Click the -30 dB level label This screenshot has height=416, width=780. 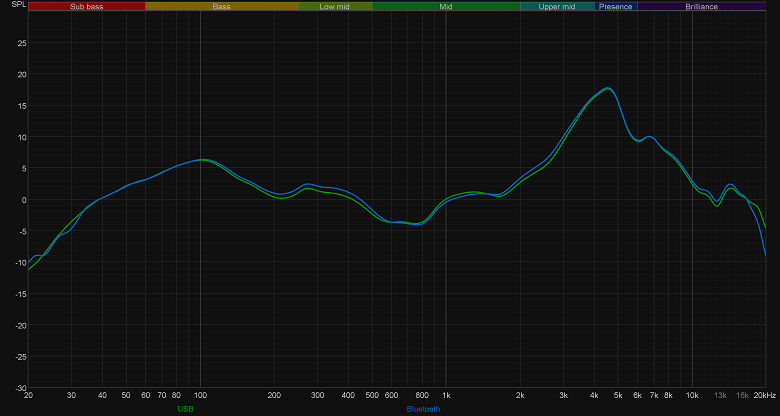click(x=21, y=388)
